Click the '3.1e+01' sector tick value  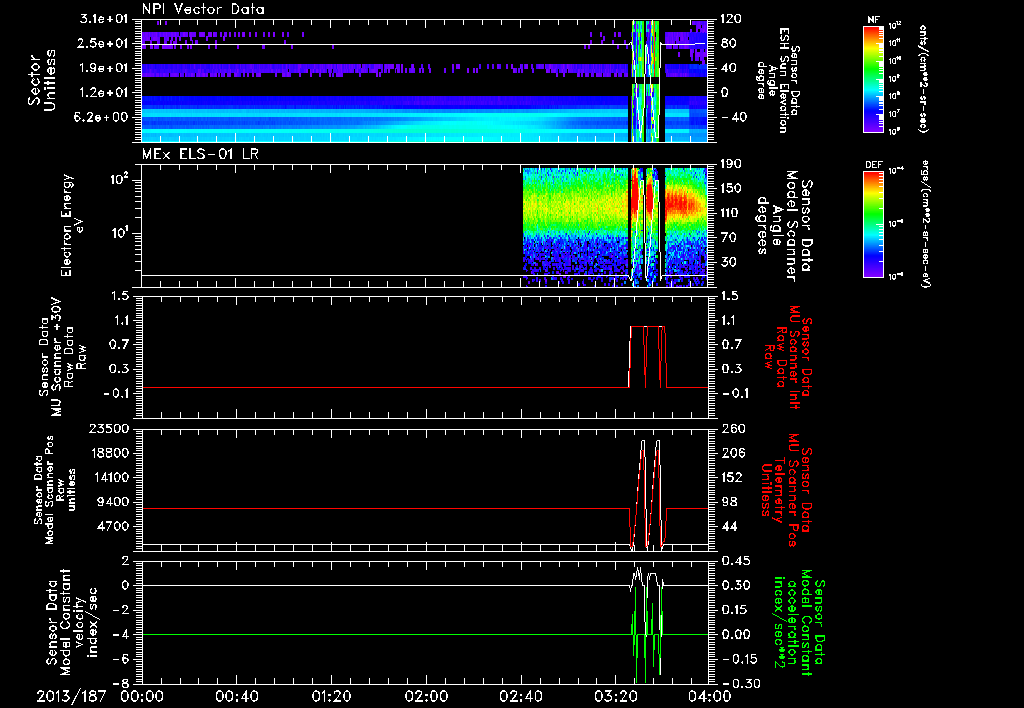tap(104, 19)
